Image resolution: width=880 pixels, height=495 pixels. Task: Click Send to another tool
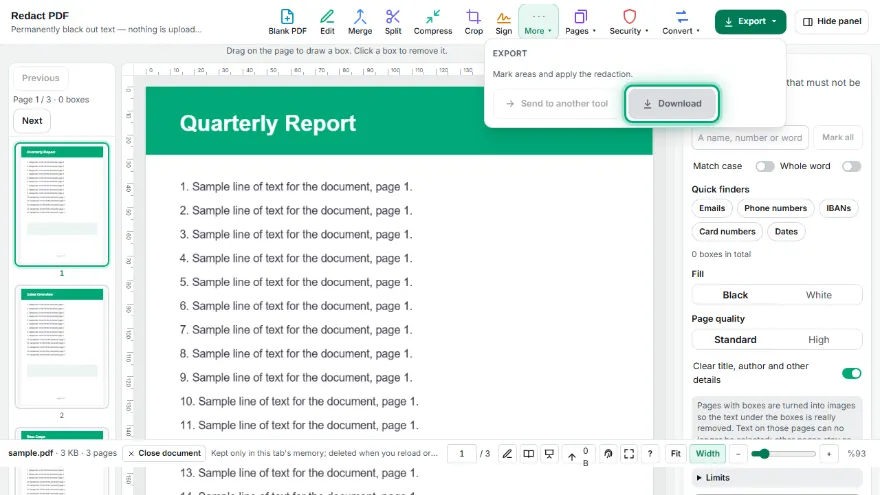coord(557,103)
